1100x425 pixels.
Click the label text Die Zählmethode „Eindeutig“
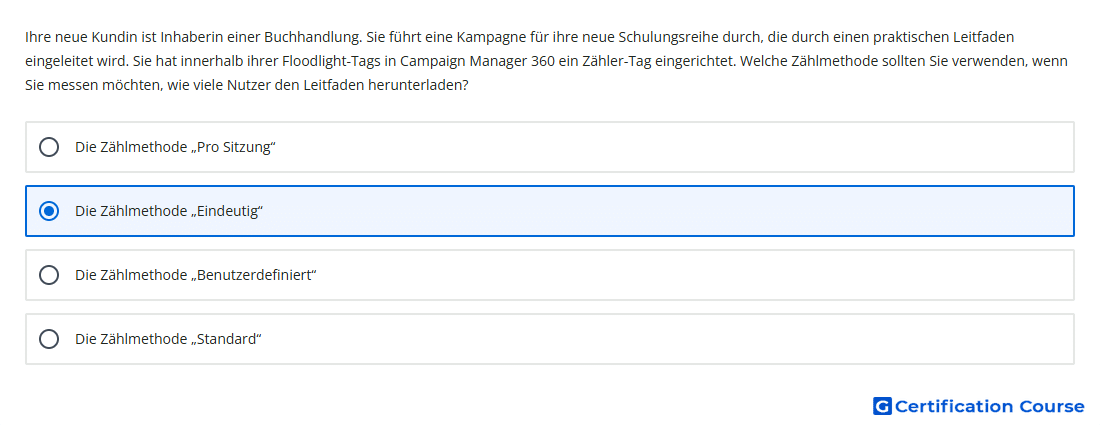coord(169,211)
